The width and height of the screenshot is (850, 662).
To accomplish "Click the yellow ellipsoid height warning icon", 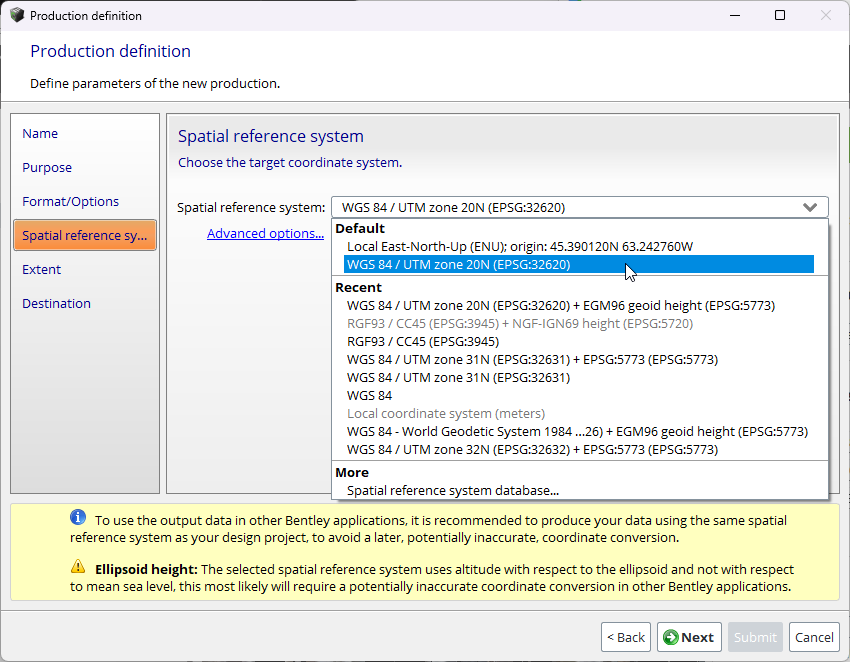I will tap(78, 566).
